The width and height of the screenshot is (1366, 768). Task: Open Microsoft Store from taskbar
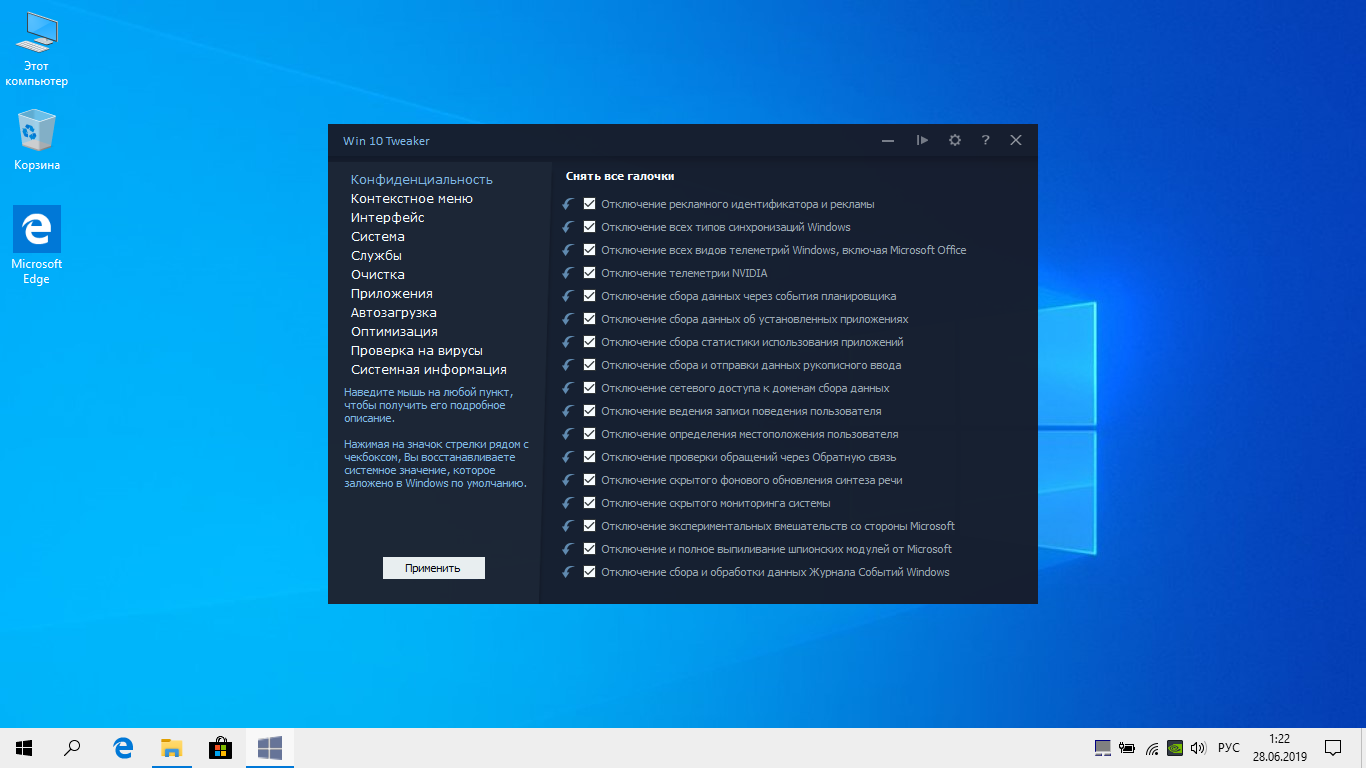220,747
